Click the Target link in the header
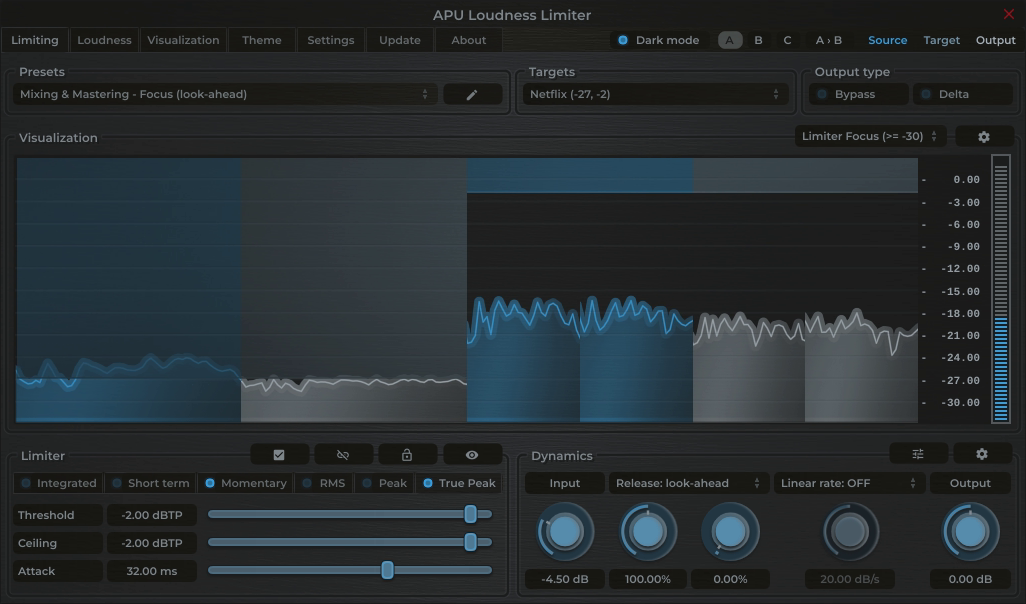 coord(941,40)
